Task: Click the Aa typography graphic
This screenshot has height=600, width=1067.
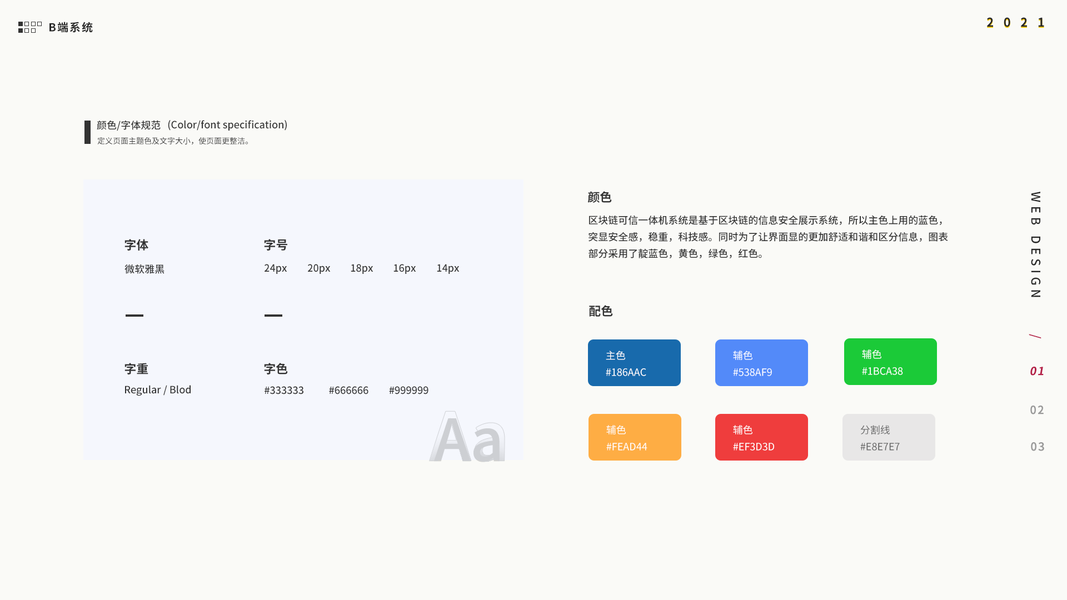Action: [467, 437]
